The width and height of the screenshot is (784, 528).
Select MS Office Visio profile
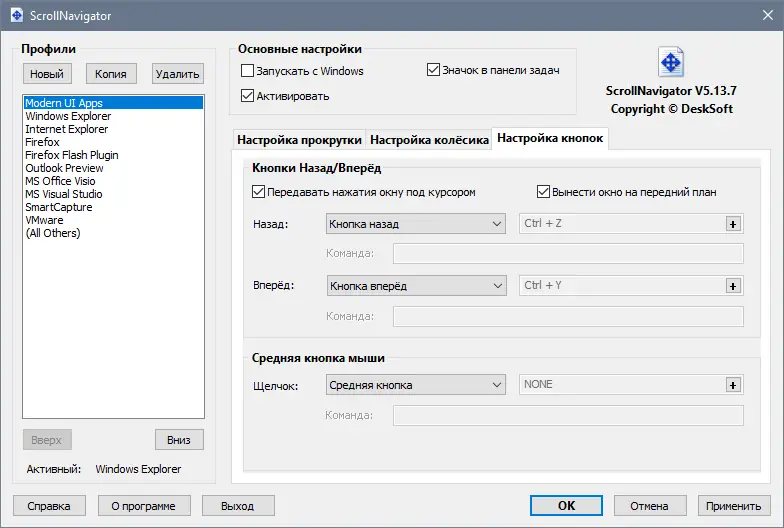pos(114,181)
